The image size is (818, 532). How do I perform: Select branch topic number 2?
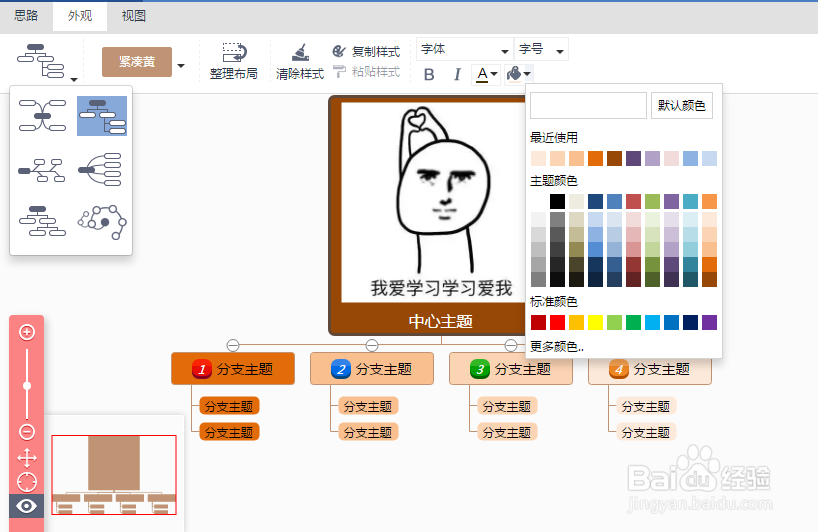coord(372,369)
